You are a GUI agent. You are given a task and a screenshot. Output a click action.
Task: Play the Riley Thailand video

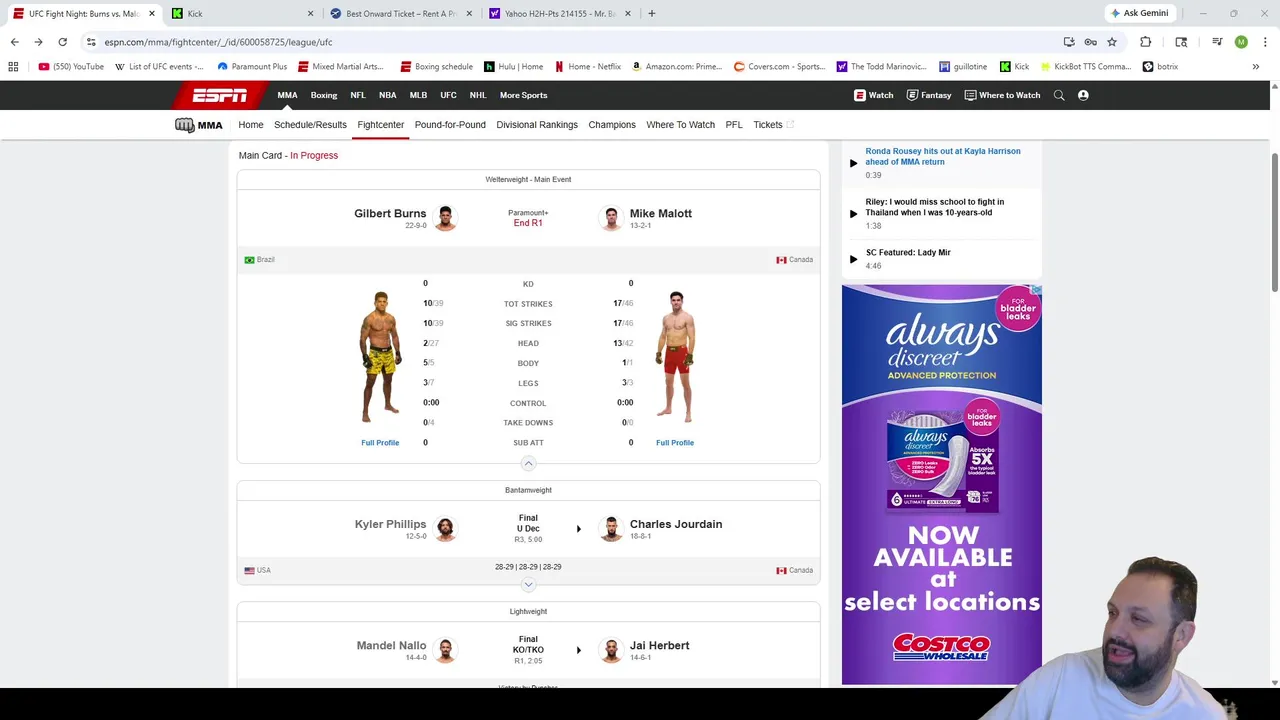click(x=853, y=214)
